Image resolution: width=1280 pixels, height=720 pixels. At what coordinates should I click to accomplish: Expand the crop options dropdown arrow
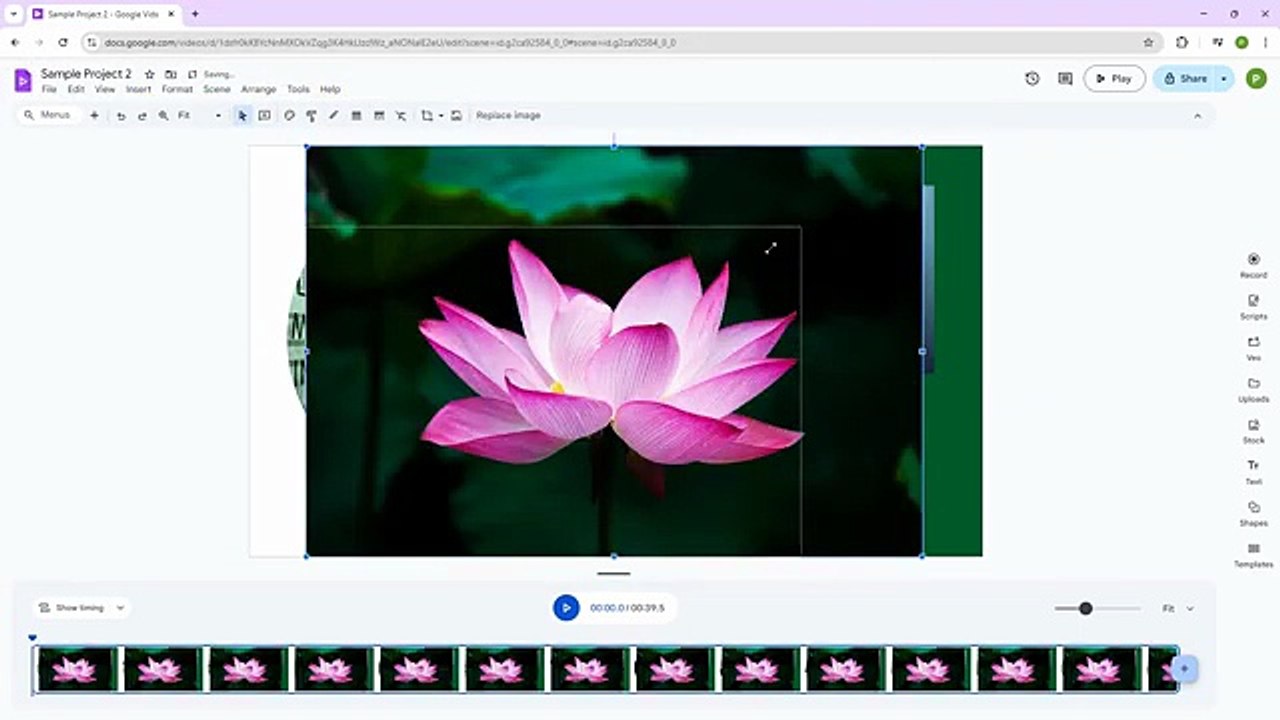tap(440, 116)
